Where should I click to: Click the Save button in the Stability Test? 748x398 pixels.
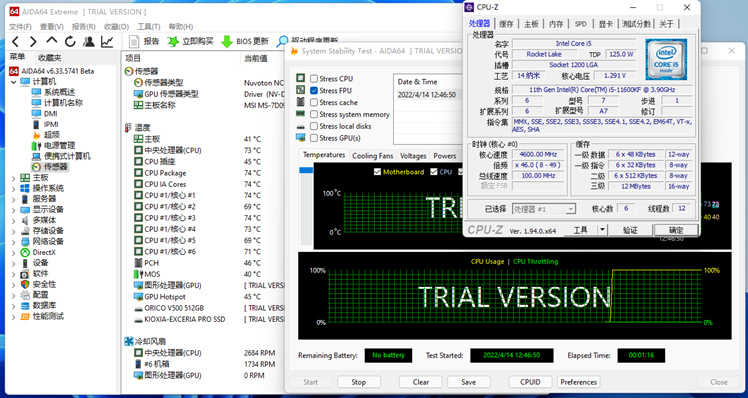pyautogui.click(x=468, y=382)
